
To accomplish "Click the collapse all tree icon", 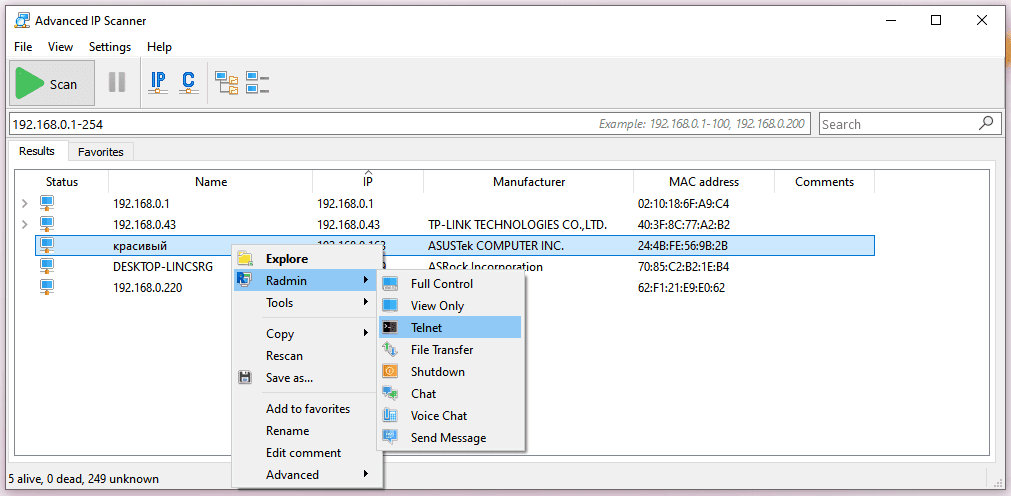I will tap(258, 83).
